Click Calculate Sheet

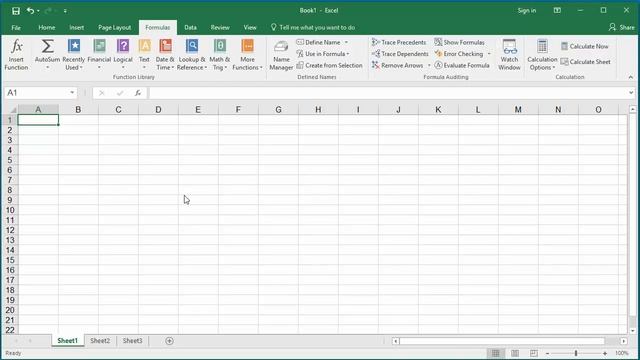pyautogui.click(x=585, y=62)
